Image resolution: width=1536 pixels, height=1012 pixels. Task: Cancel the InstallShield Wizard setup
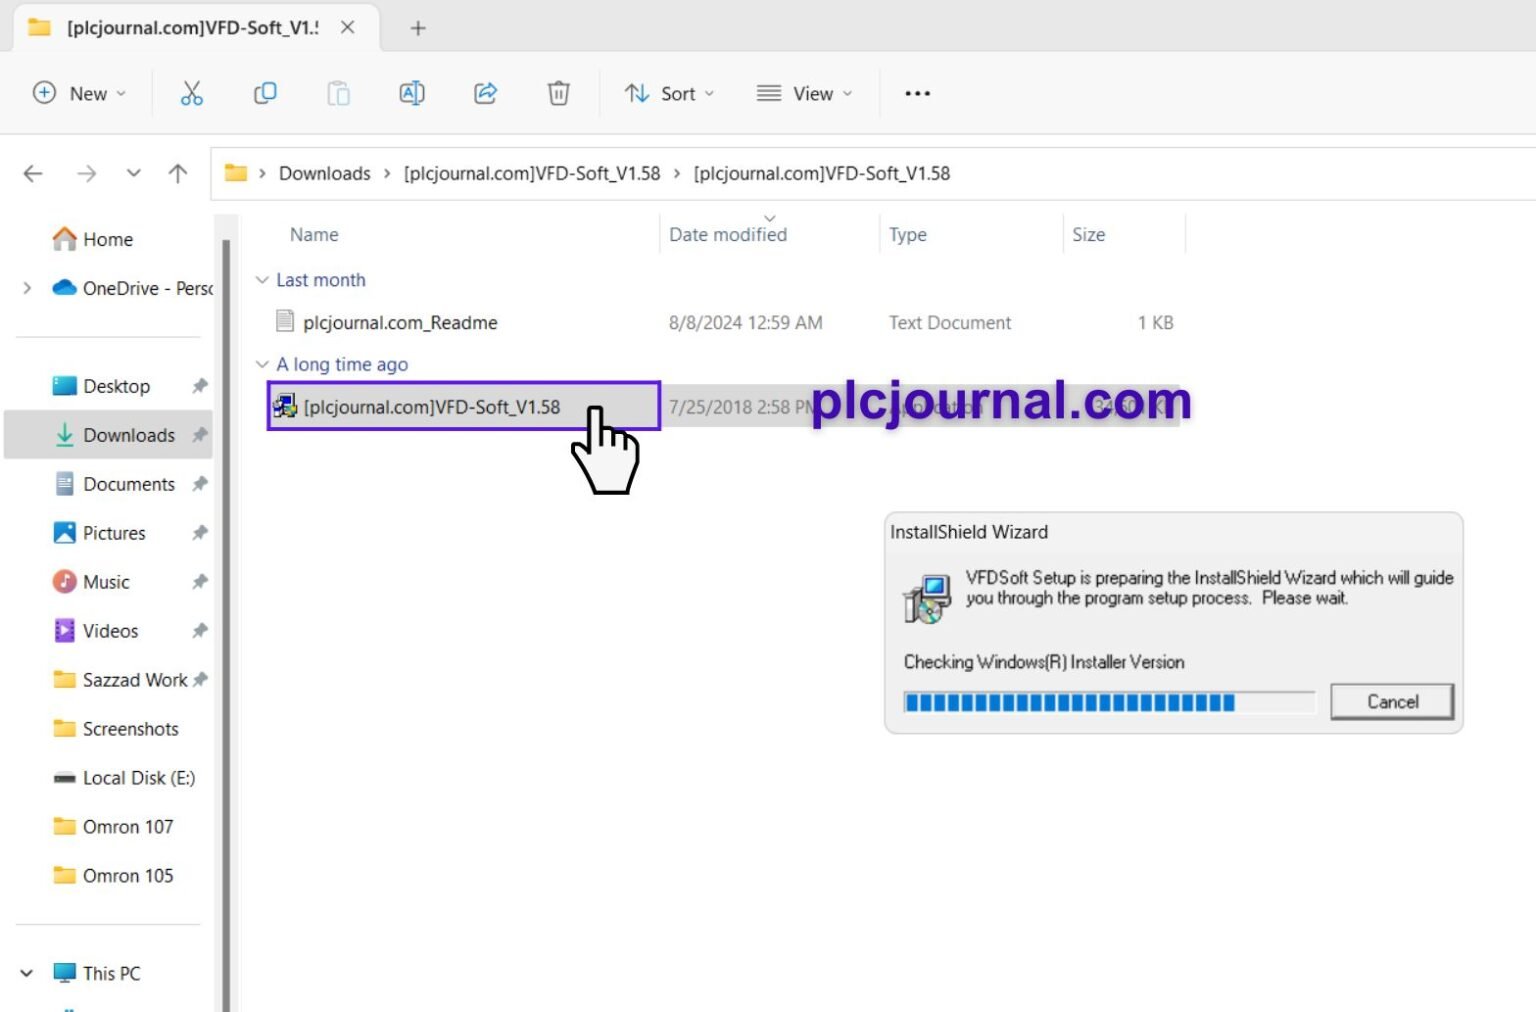click(x=1391, y=702)
